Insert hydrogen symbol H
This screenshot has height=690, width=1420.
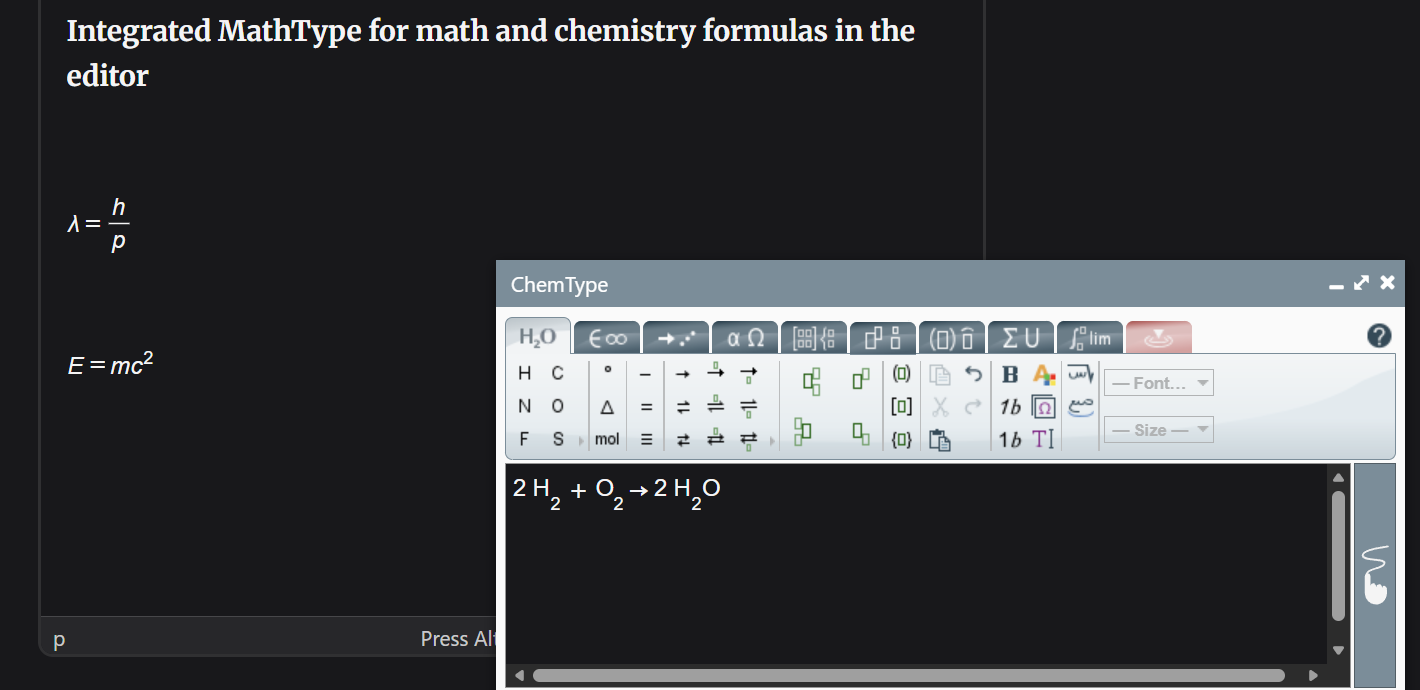(x=525, y=373)
